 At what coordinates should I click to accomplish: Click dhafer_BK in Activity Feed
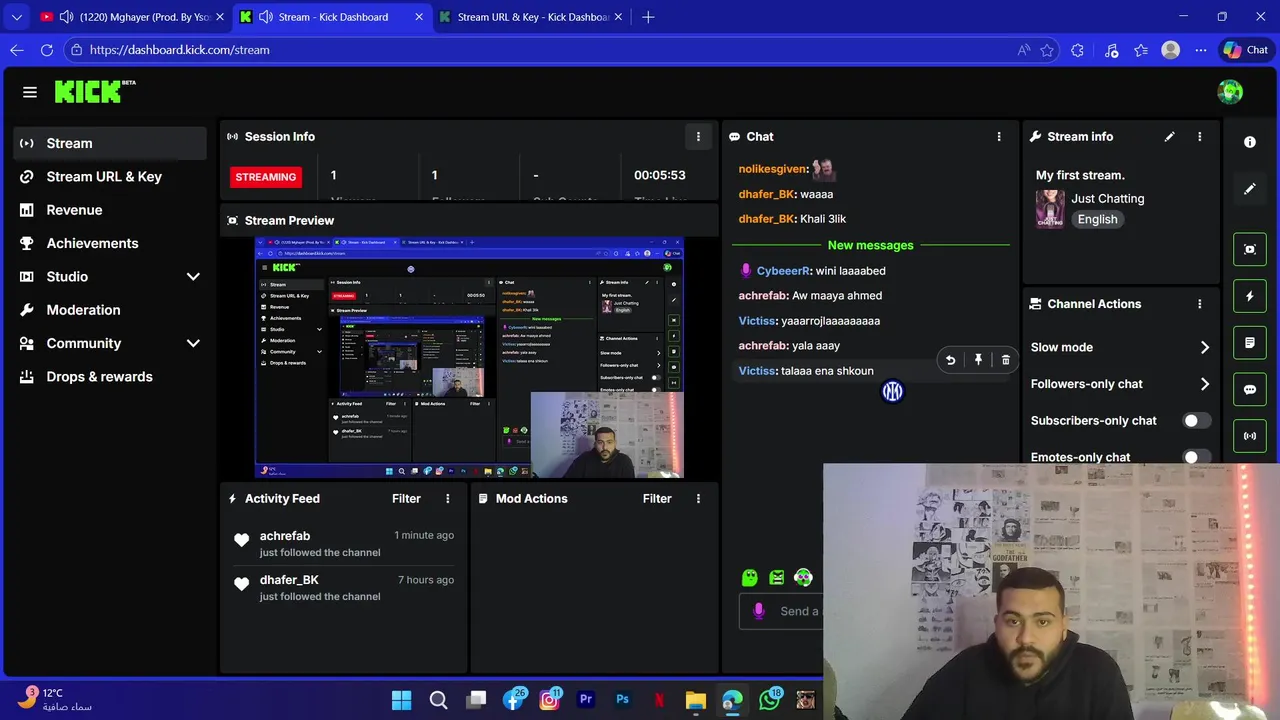click(289, 580)
